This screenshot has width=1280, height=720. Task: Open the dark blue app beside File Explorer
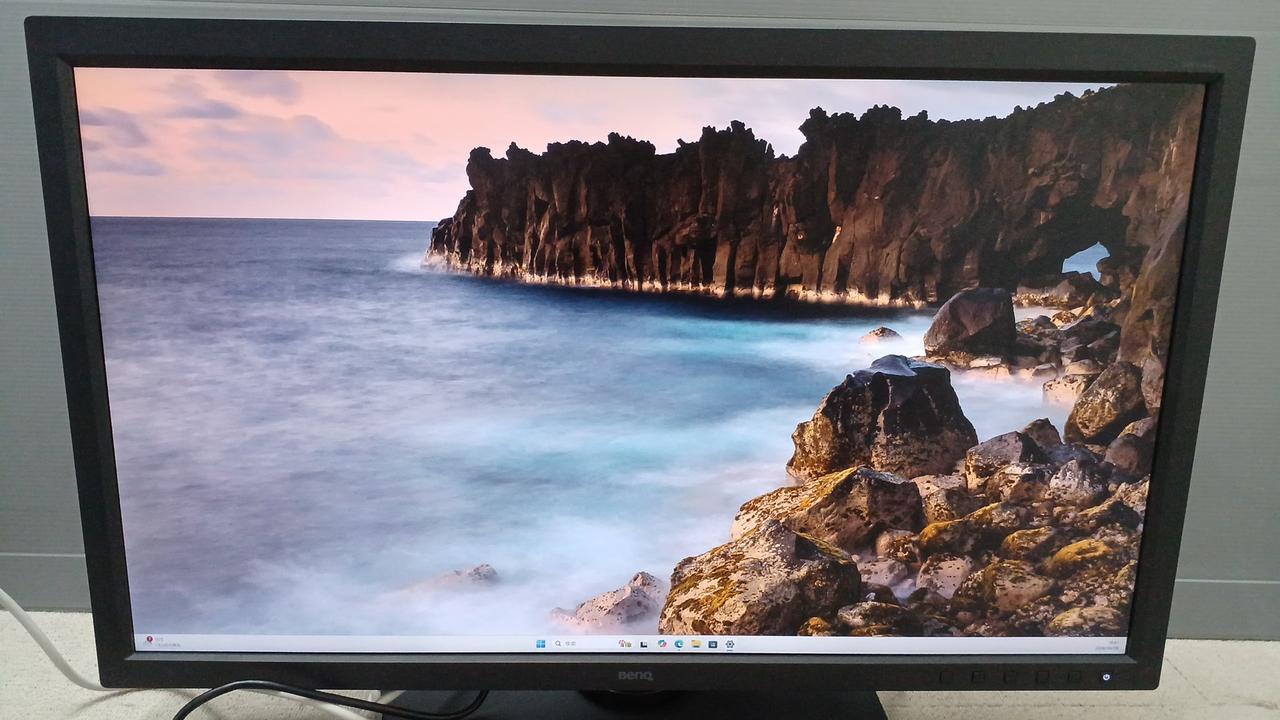tap(712, 643)
